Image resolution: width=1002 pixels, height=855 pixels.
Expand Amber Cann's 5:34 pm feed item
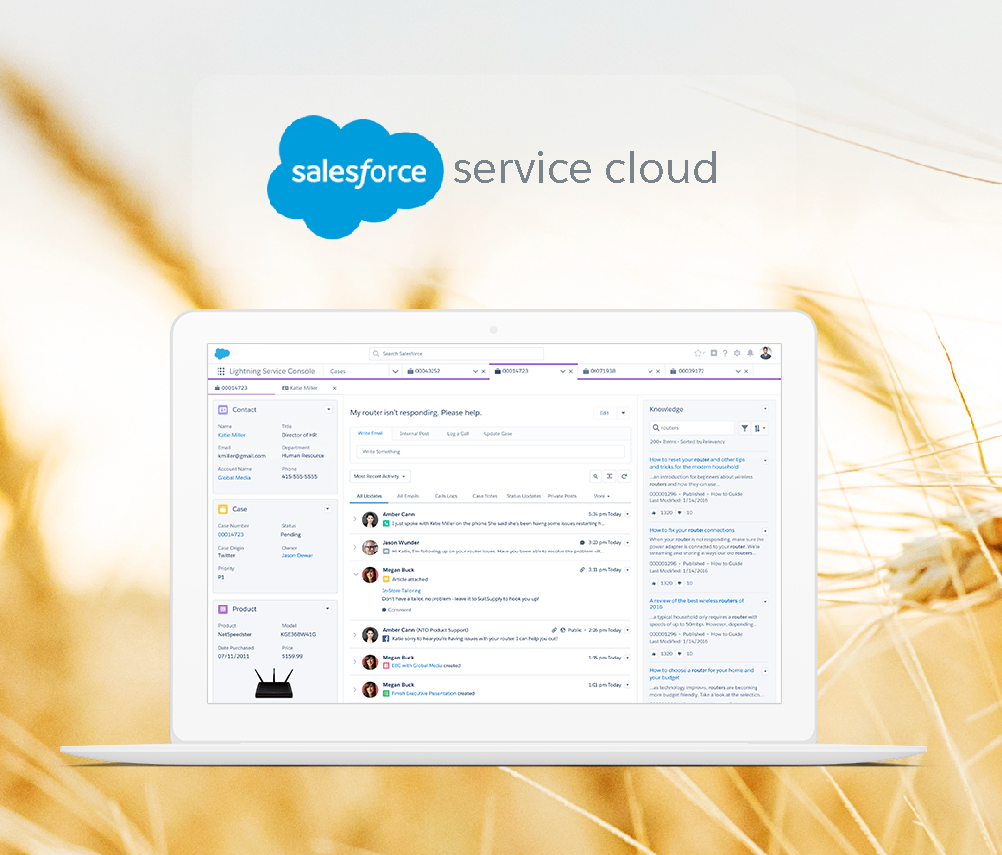[x=355, y=519]
